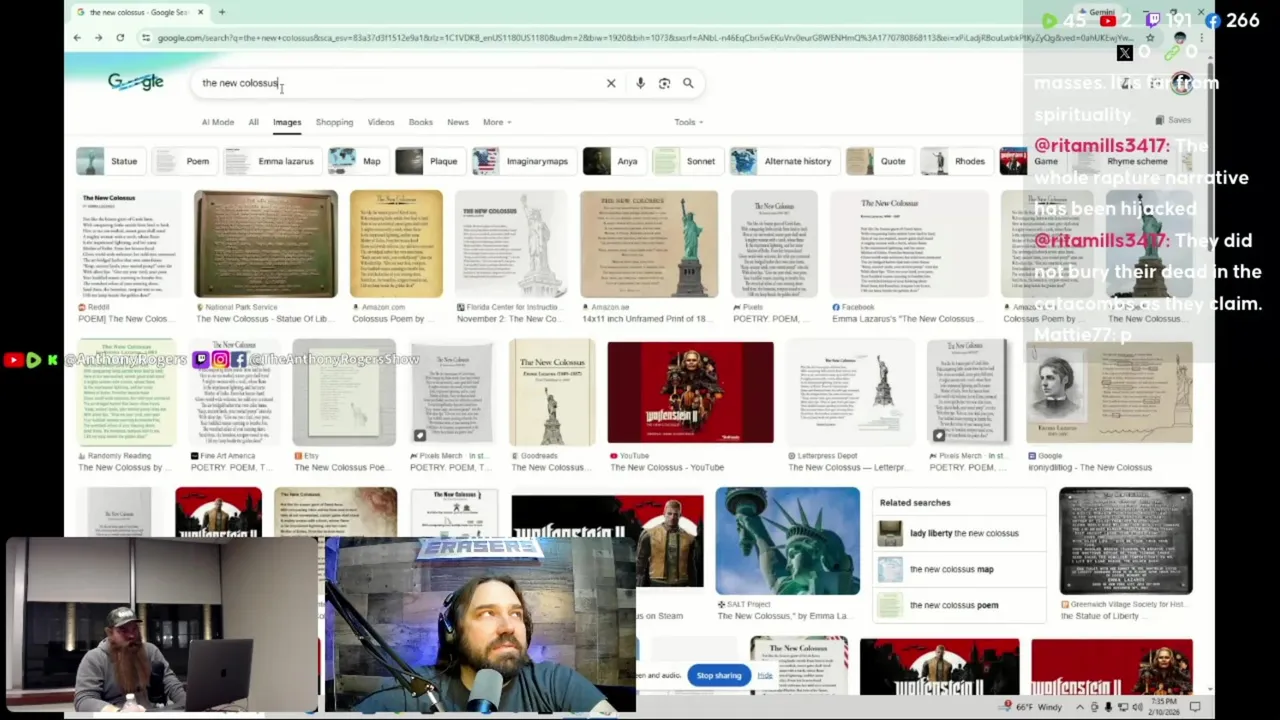
Task: Click the Stop sharing button
Action: coord(719,675)
